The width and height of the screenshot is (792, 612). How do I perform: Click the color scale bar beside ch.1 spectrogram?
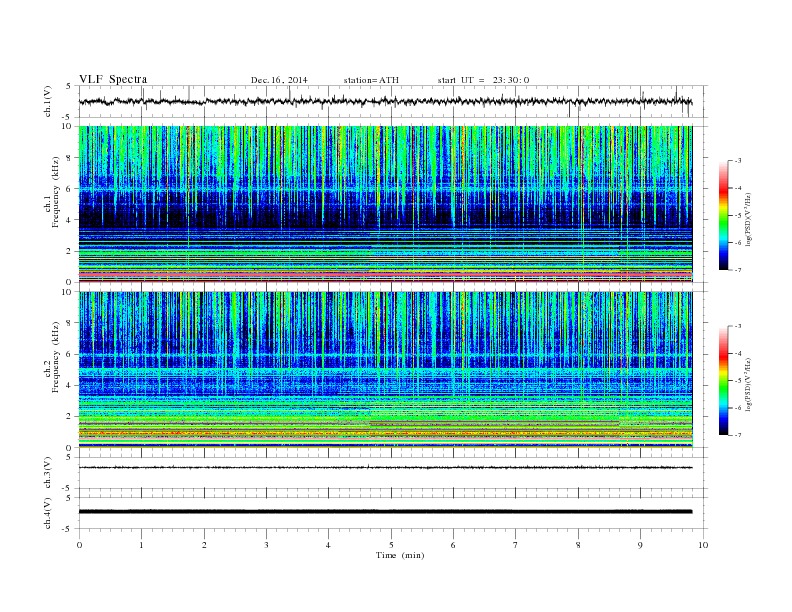723,215
